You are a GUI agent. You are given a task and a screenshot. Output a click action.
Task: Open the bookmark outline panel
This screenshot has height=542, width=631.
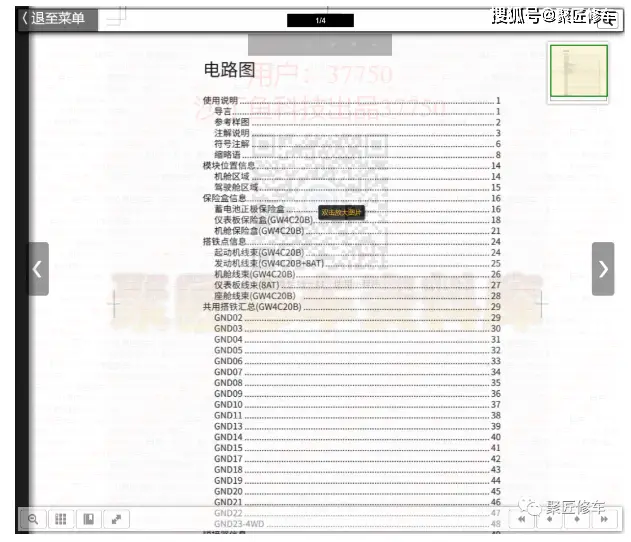pos(89,519)
